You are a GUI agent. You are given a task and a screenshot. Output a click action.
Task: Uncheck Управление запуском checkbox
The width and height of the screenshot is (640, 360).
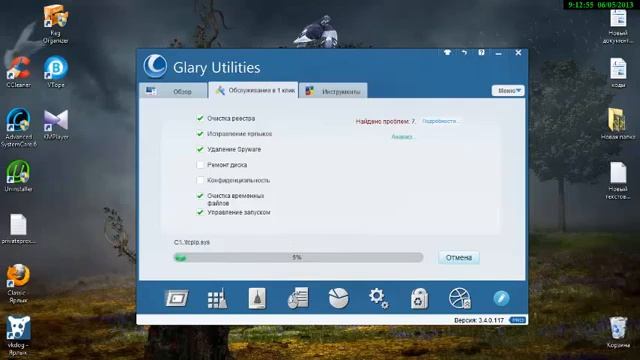[200, 212]
